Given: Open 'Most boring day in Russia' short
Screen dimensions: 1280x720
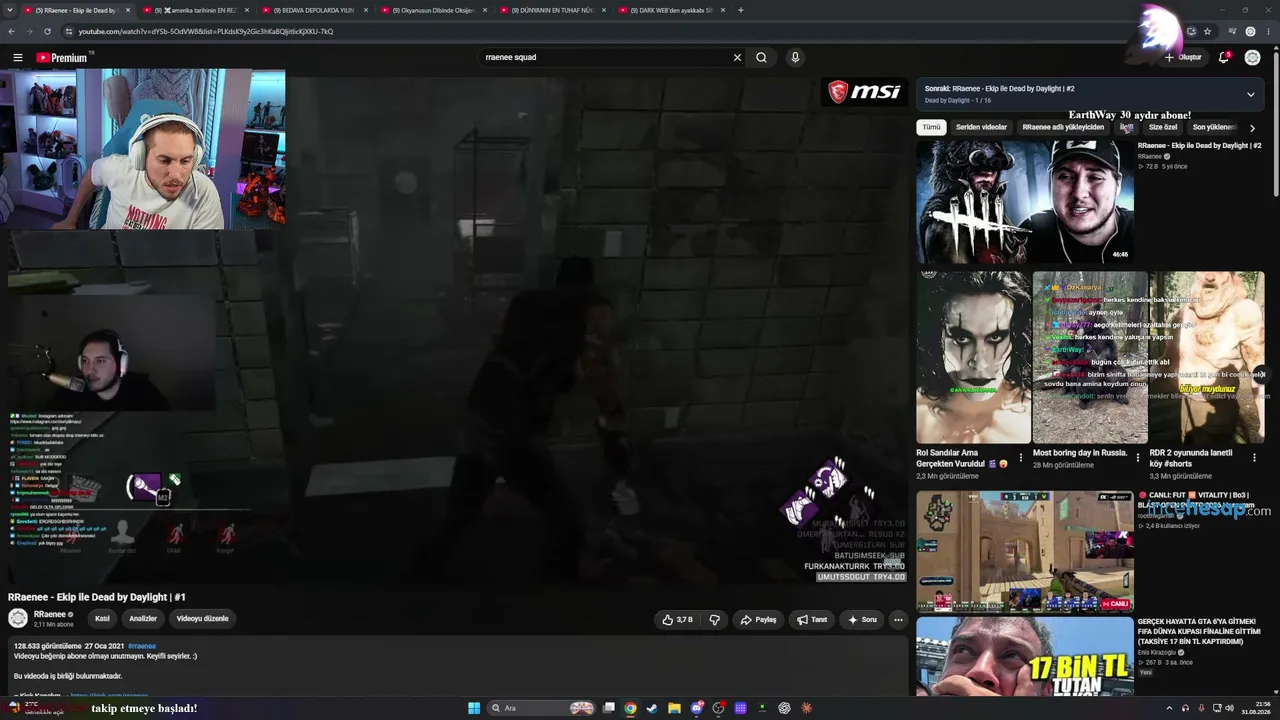Looking at the screenshot, I should [1090, 357].
